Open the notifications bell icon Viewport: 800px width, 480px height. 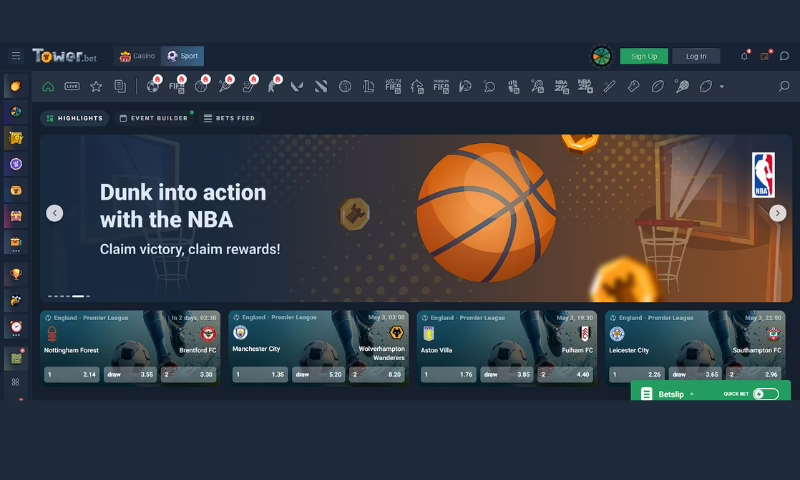tap(744, 56)
